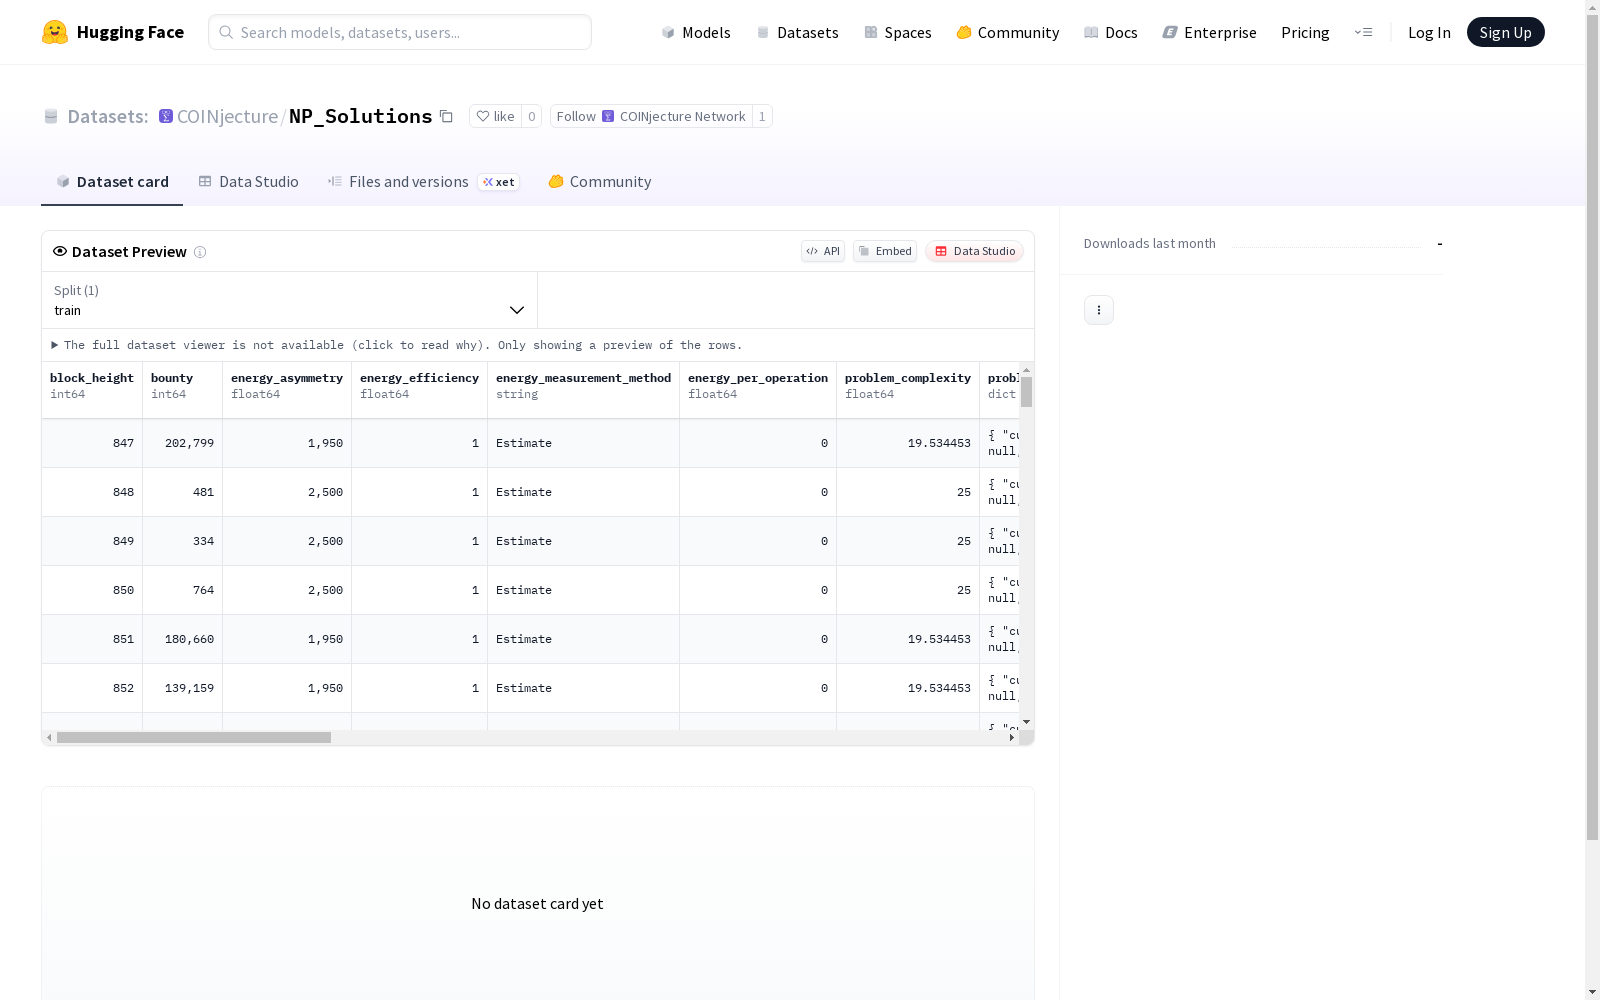
Task: Open Community in top navigation
Action: 1008,32
